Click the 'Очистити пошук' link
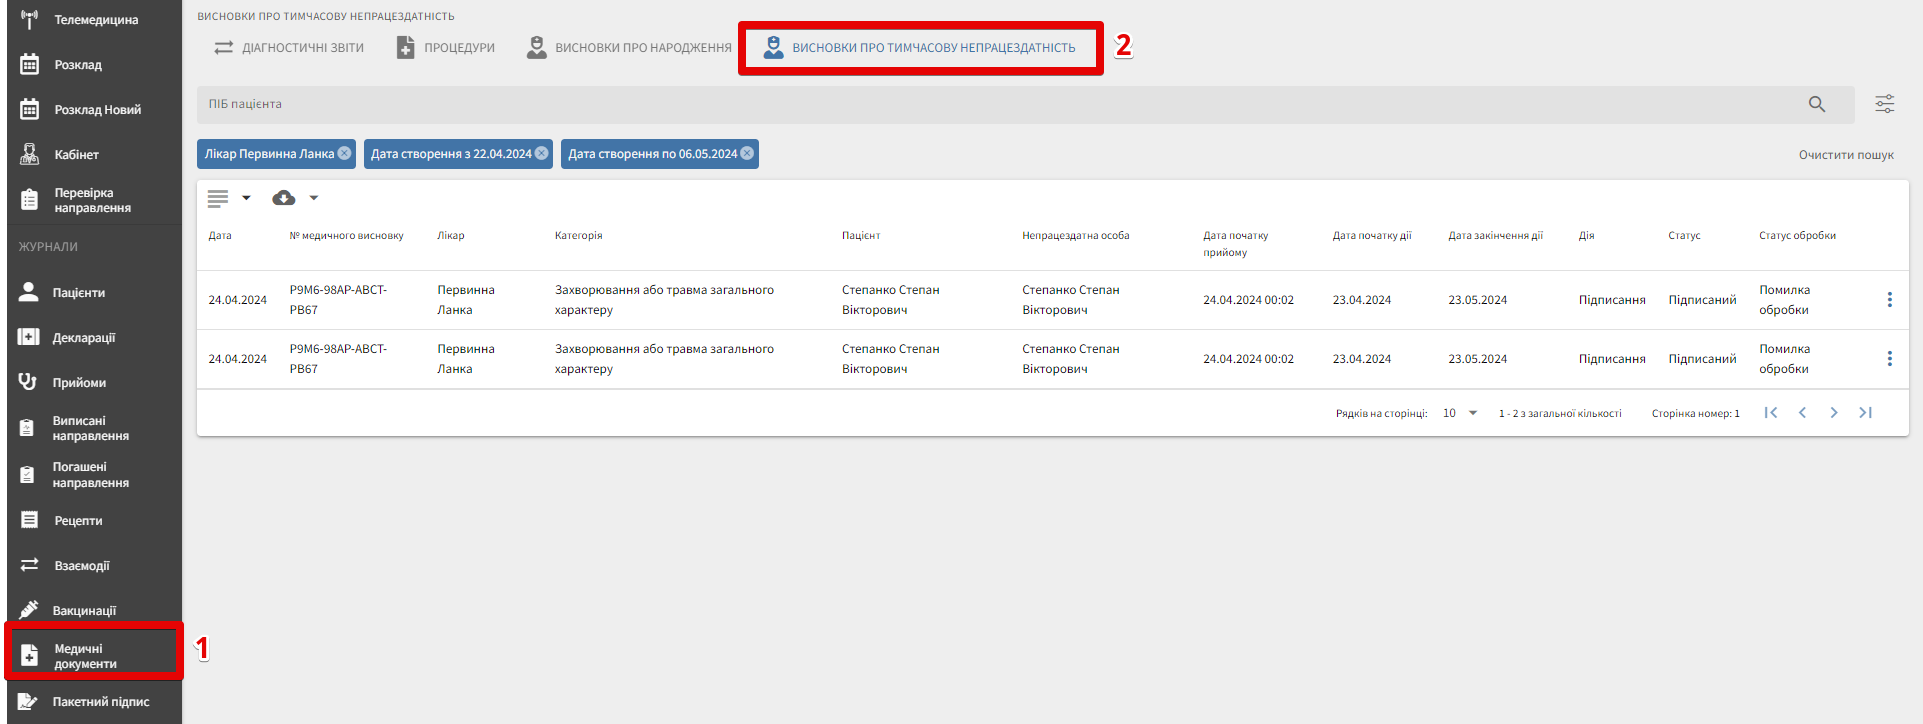Screen dimensions: 1923x724 point(1845,155)
